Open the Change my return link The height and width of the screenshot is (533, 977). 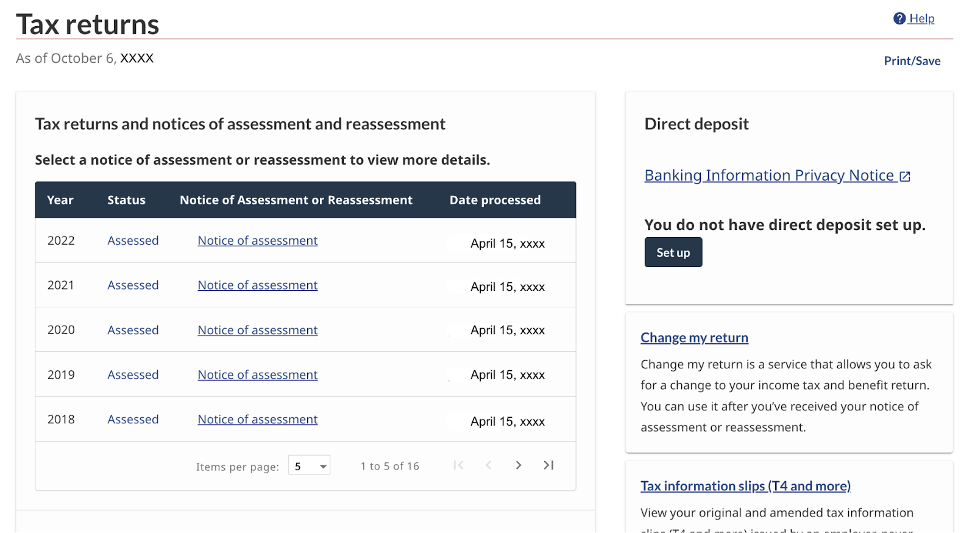click(694, 338)
